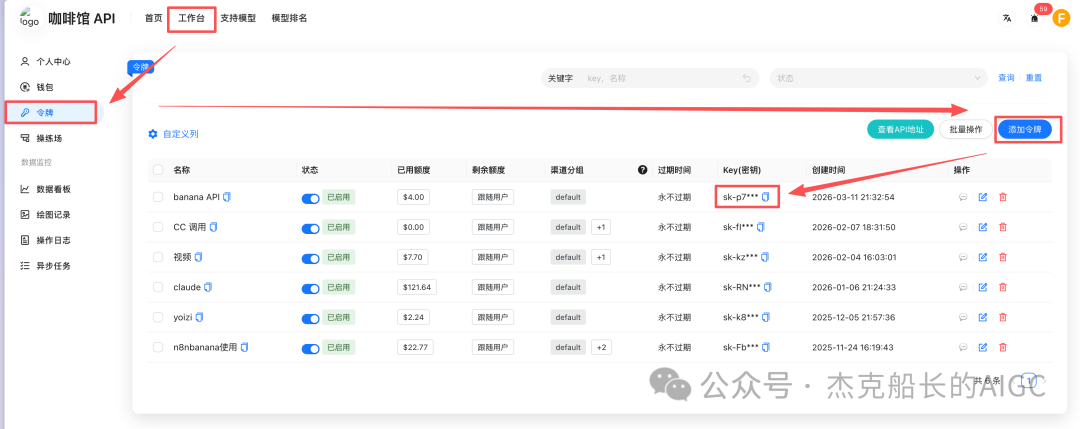Check the banana API row checkbox

coord(158,197)
